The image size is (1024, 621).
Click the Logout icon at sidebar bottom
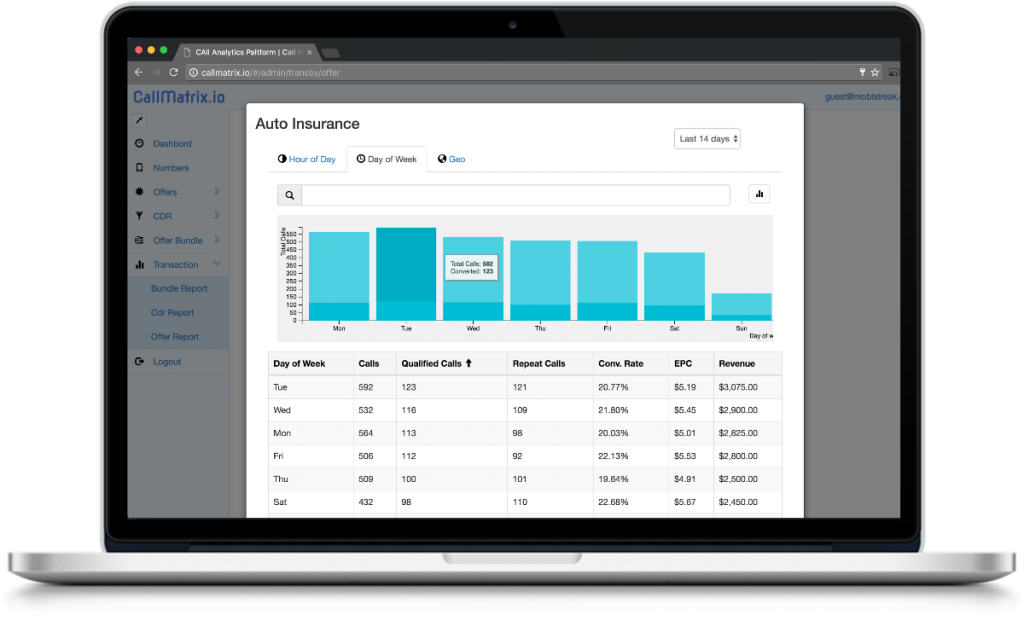(x=140, y=360)
